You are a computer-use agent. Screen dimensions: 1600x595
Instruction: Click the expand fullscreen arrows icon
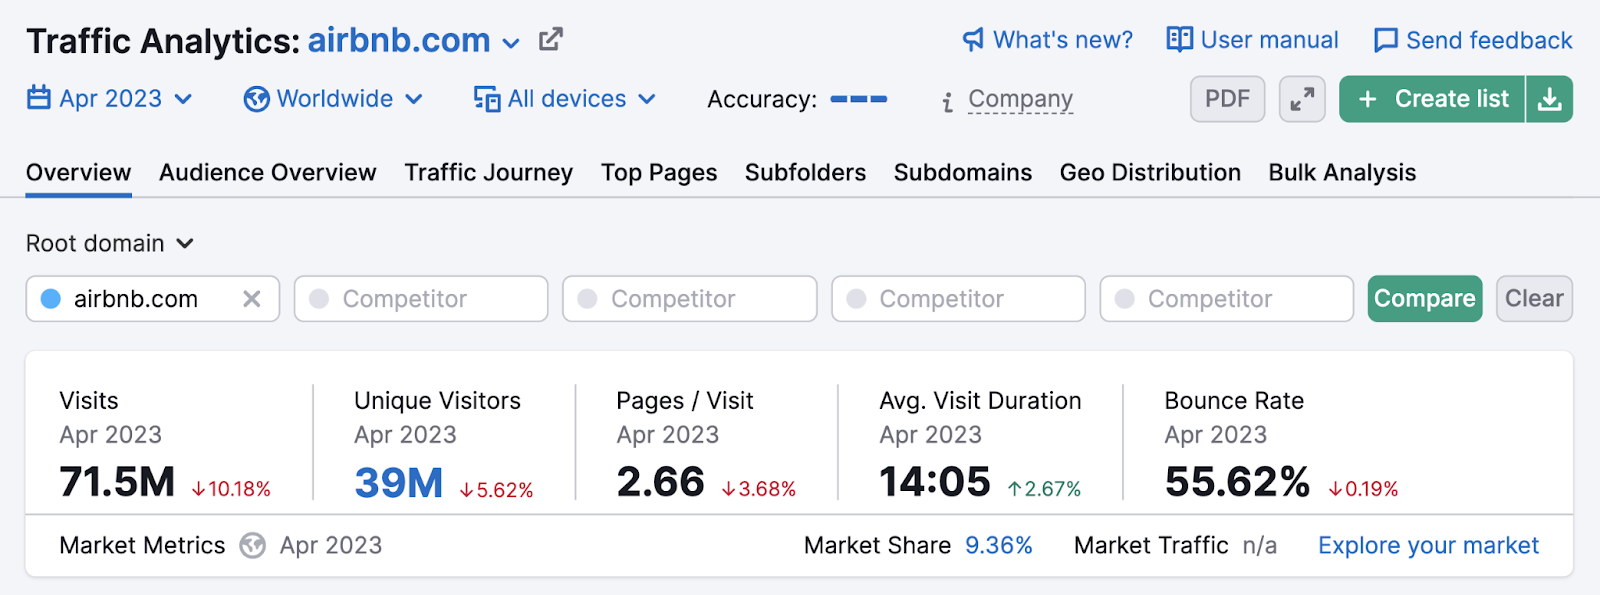[1302, 99]
